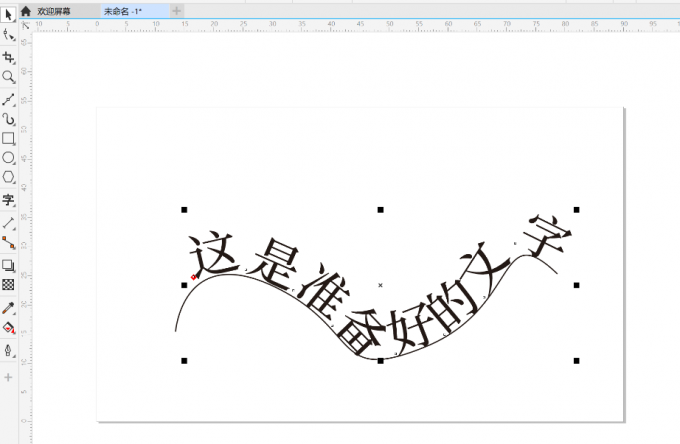Click the top-center selection handle
This screenshot has width=680, height=444.
380,210
